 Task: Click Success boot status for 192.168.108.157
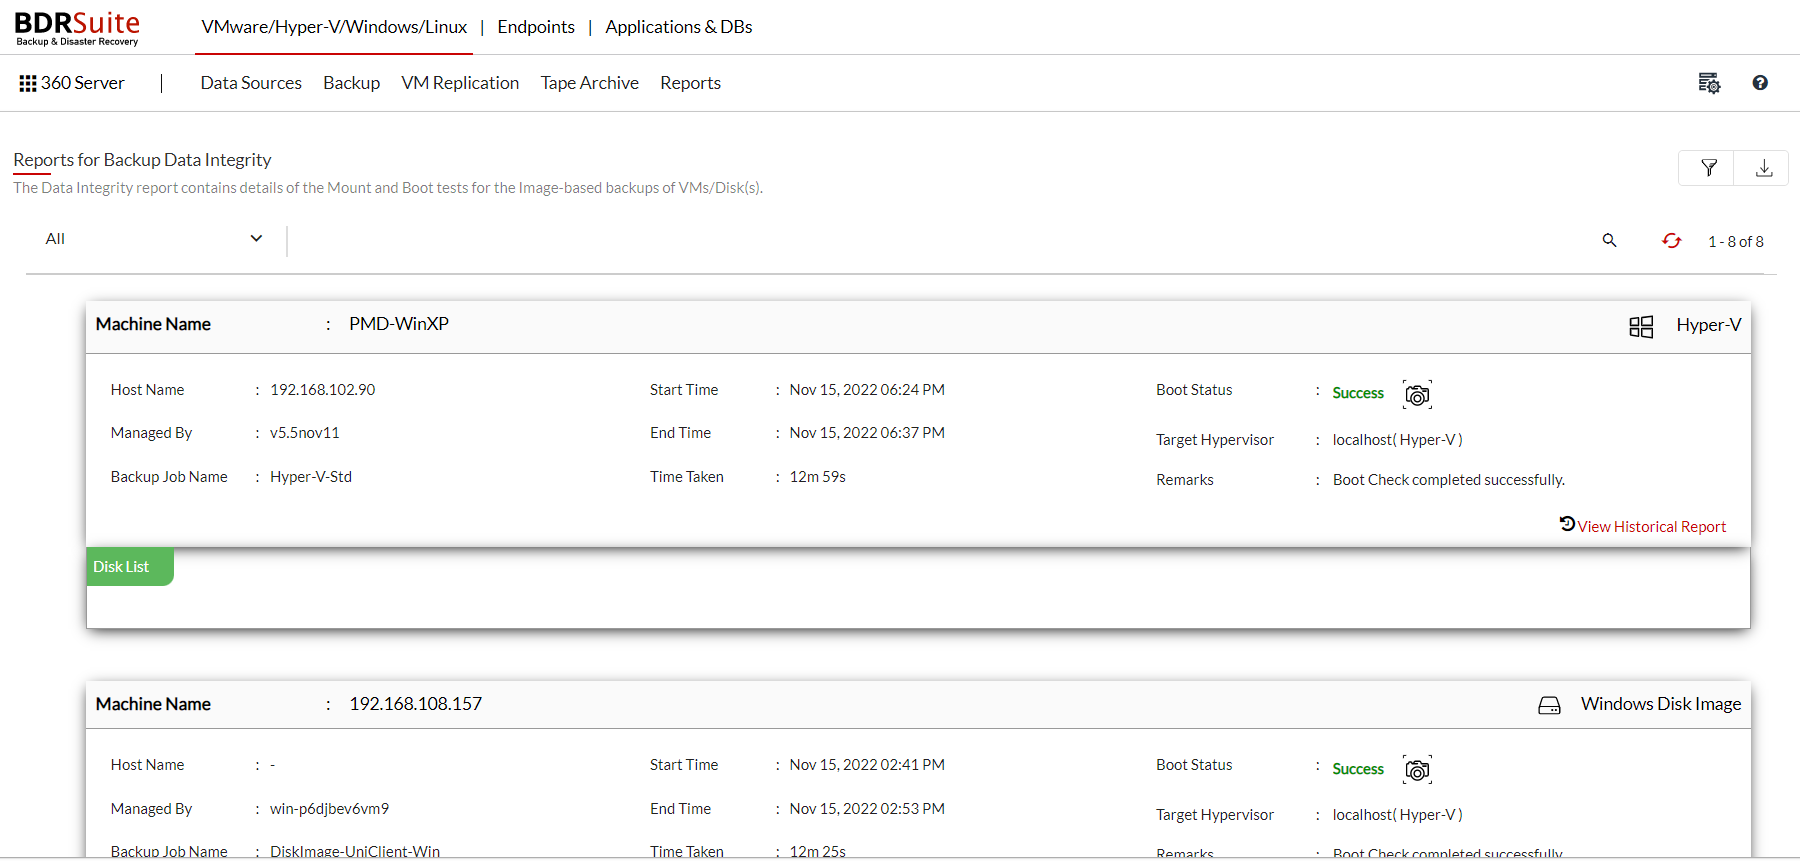tap(1358, 769)
